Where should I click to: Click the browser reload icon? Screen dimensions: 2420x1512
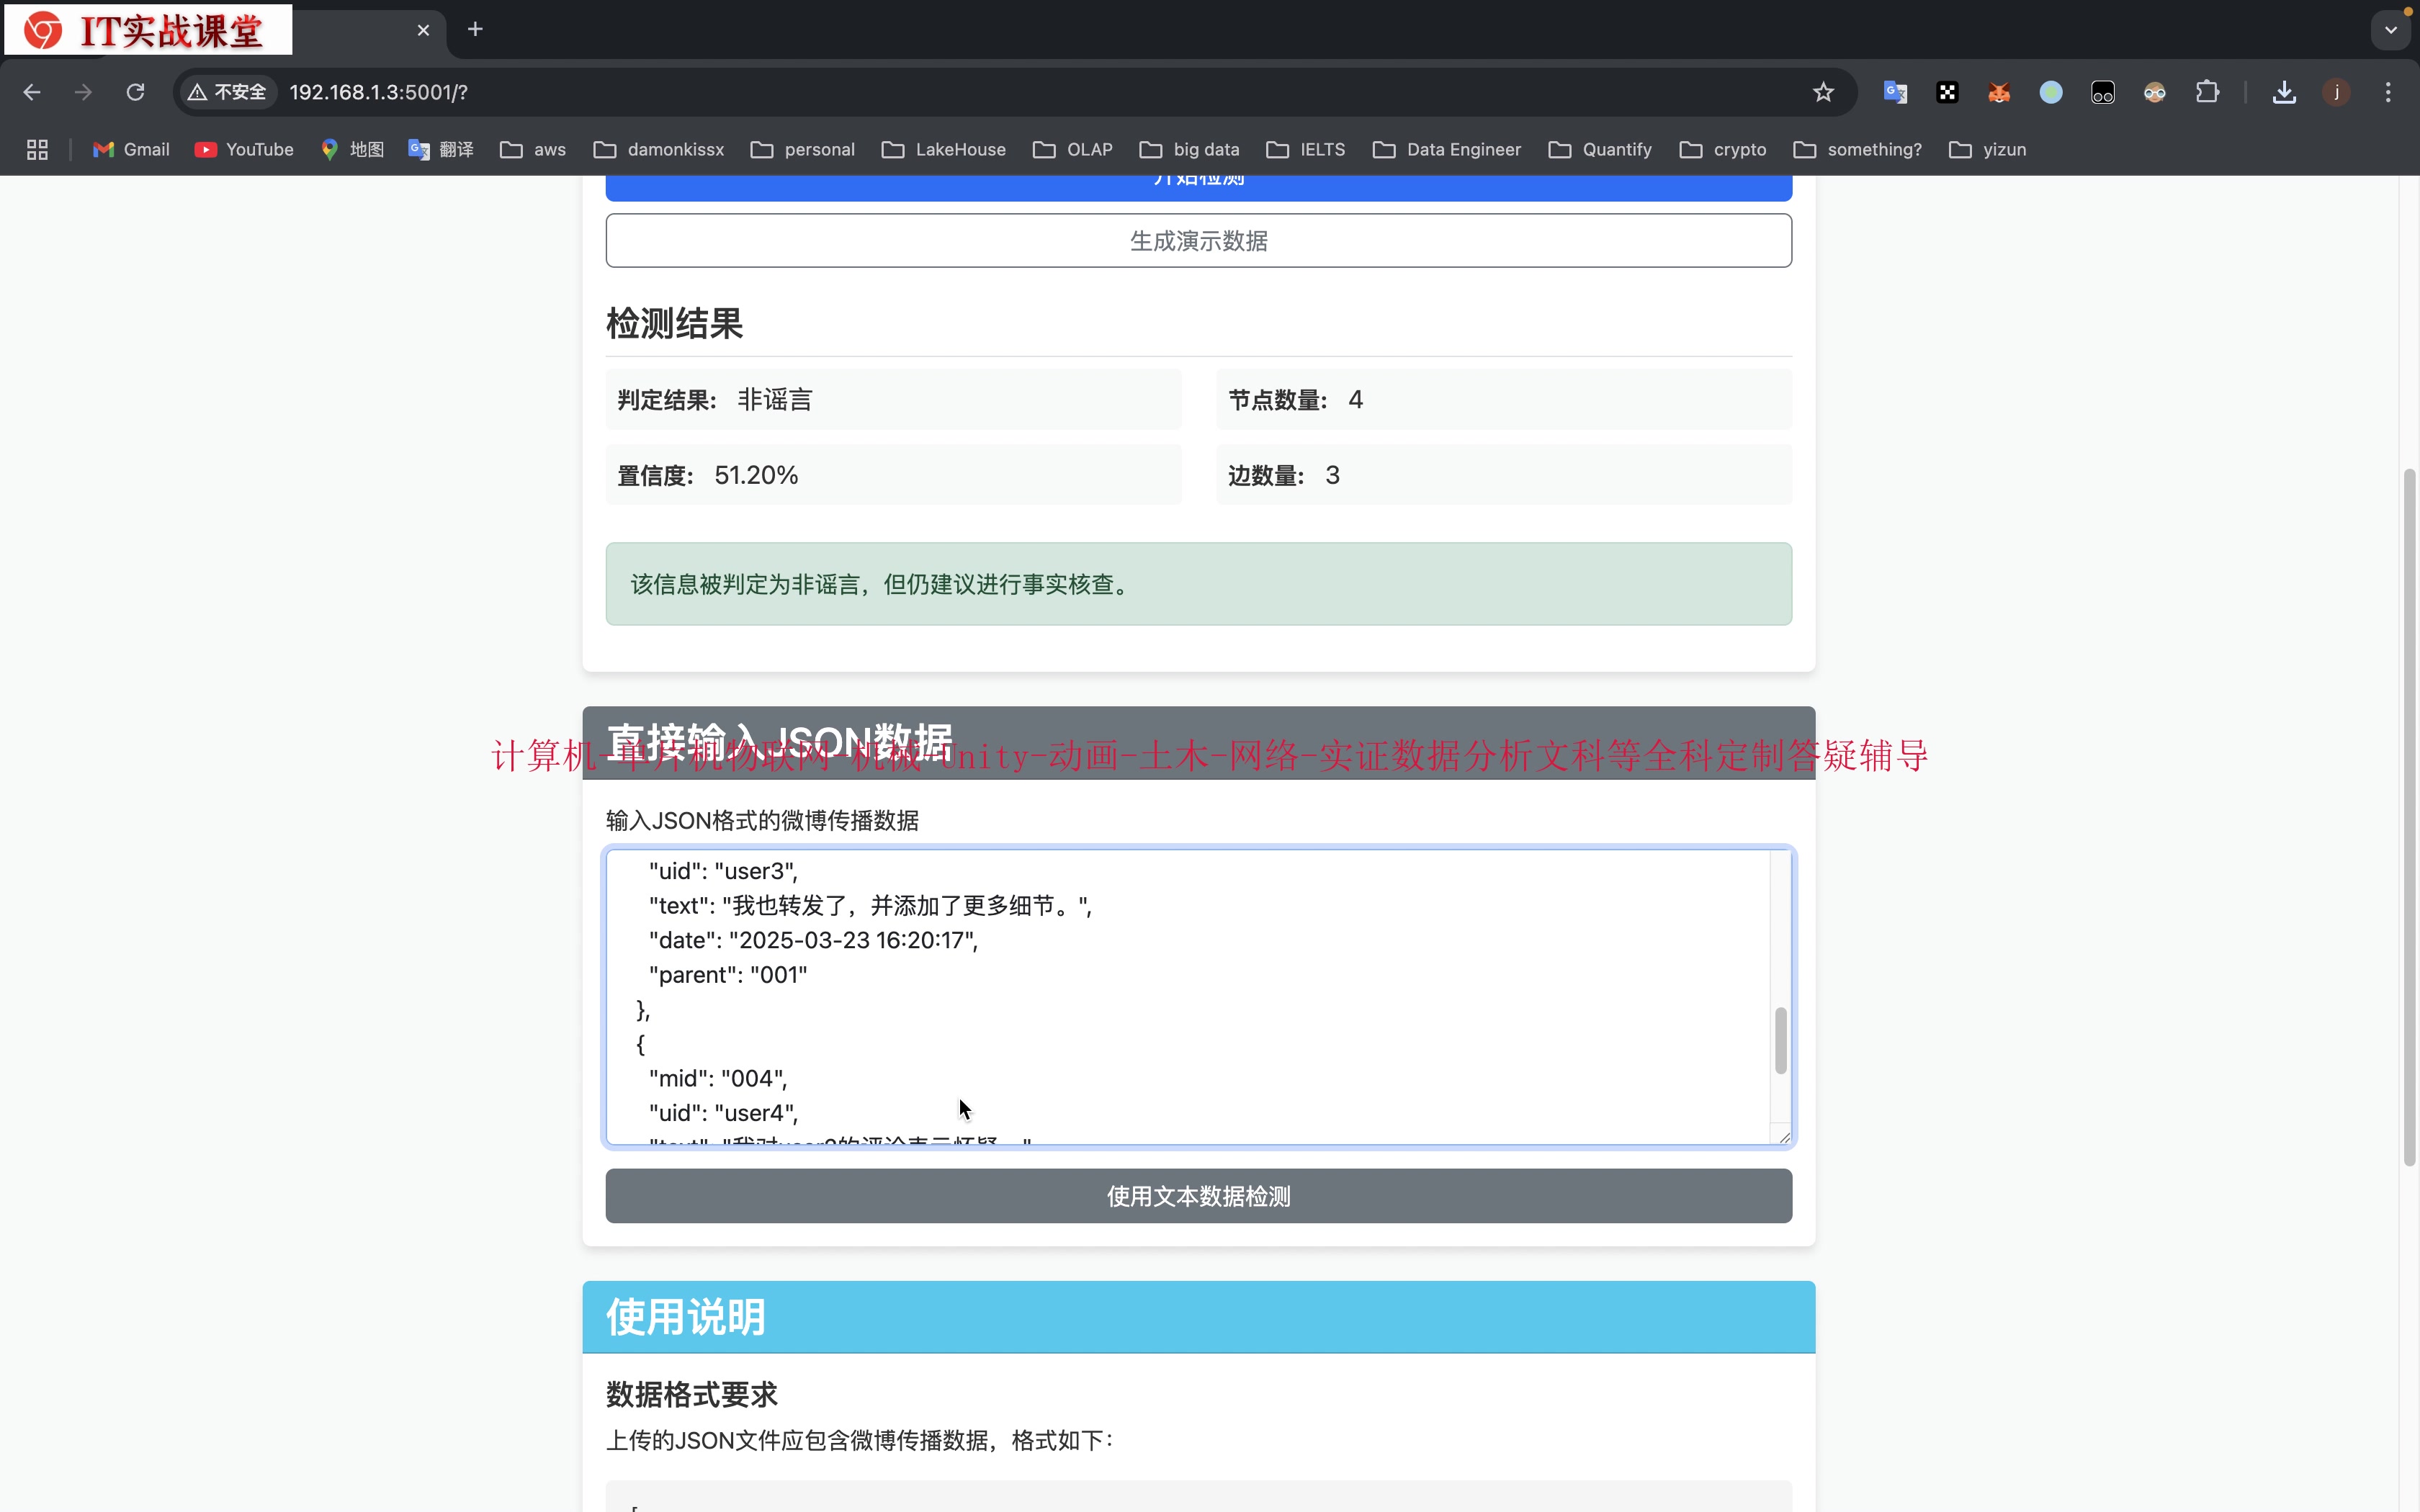135,92
